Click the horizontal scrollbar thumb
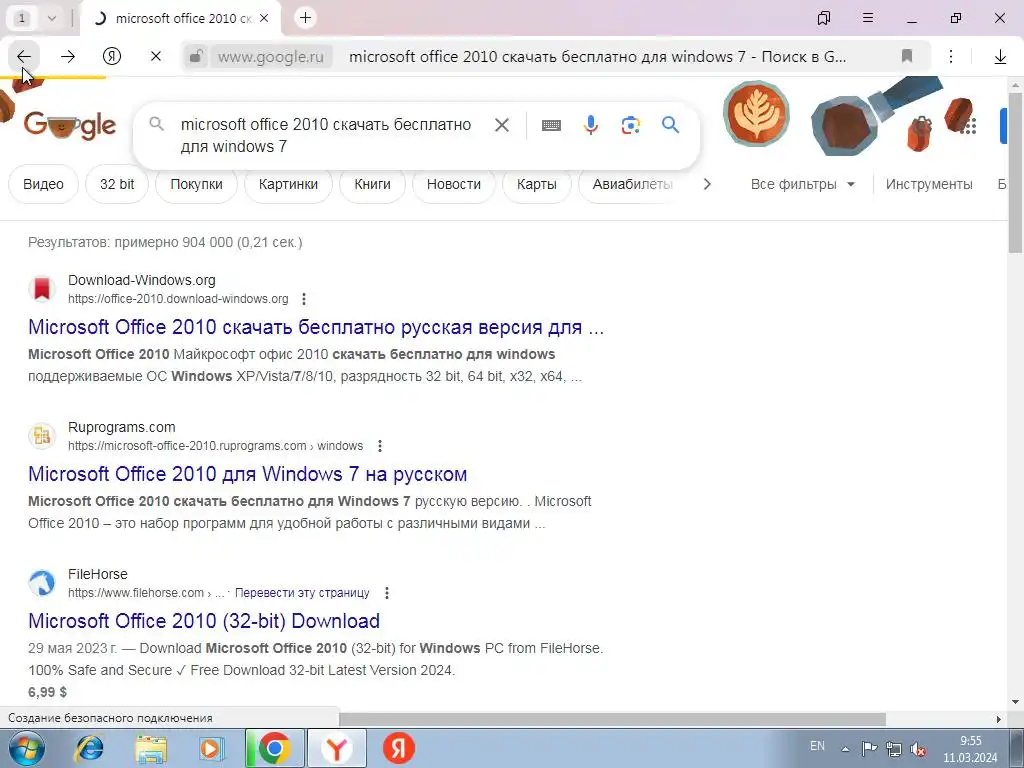This screenshot has height=768, width=1024. tap(612, 719)
